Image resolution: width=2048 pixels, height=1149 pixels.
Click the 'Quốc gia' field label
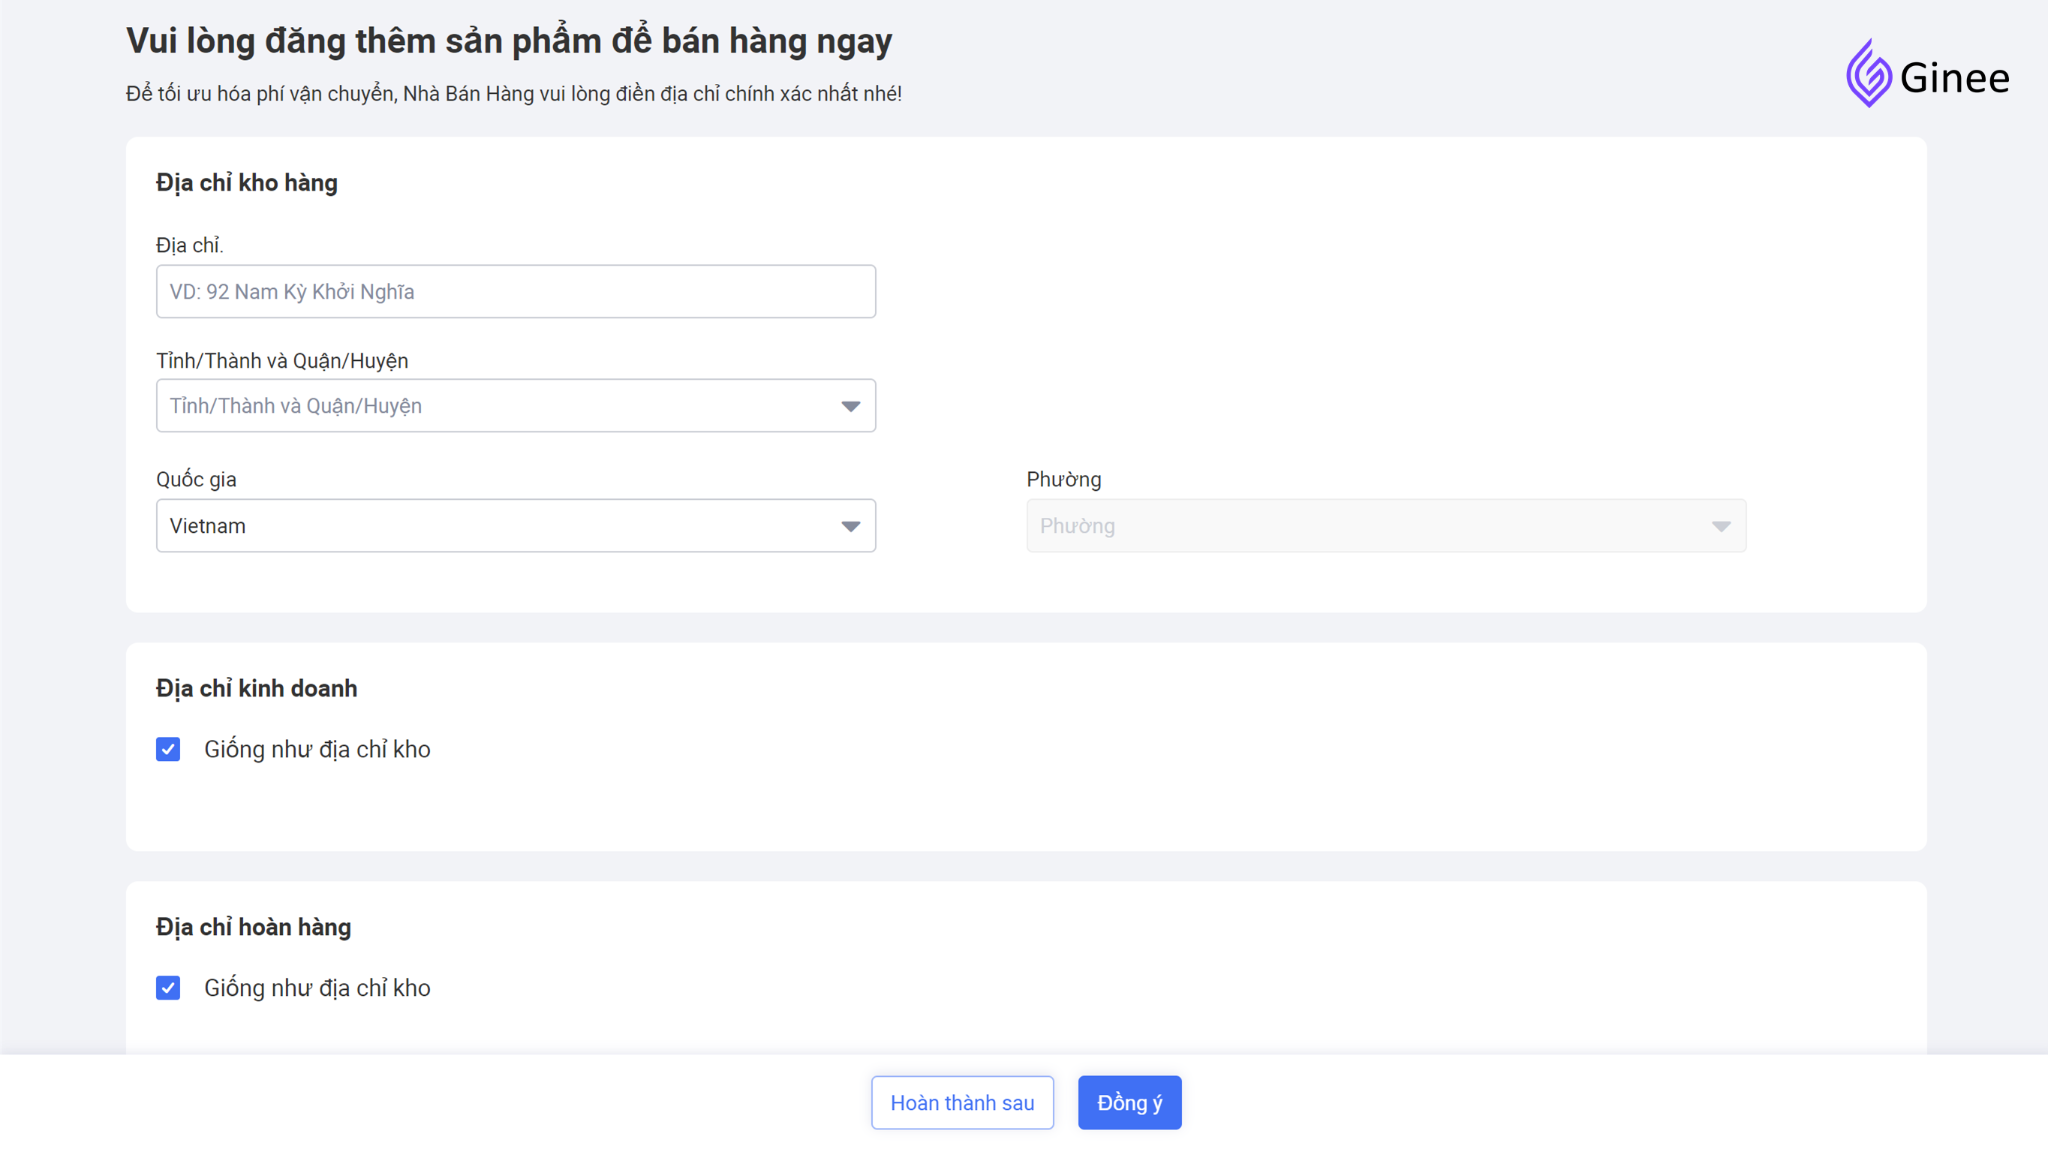[196, 479]
